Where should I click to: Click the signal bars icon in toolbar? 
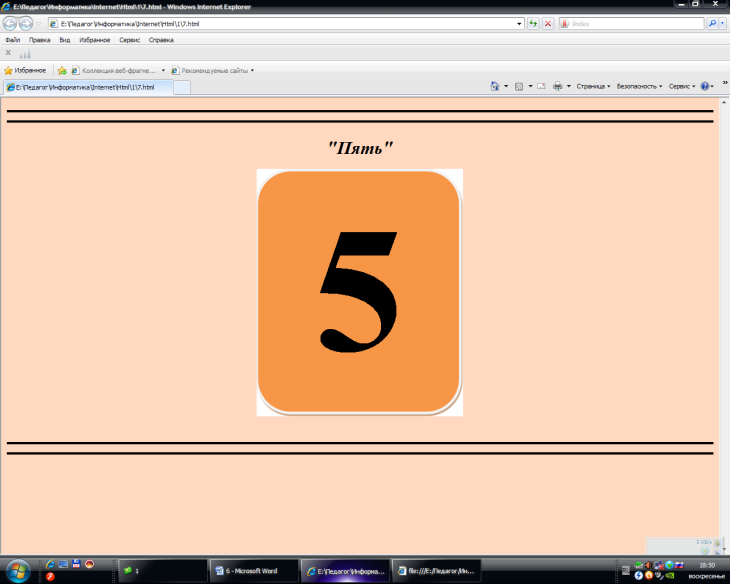(25, 54)
